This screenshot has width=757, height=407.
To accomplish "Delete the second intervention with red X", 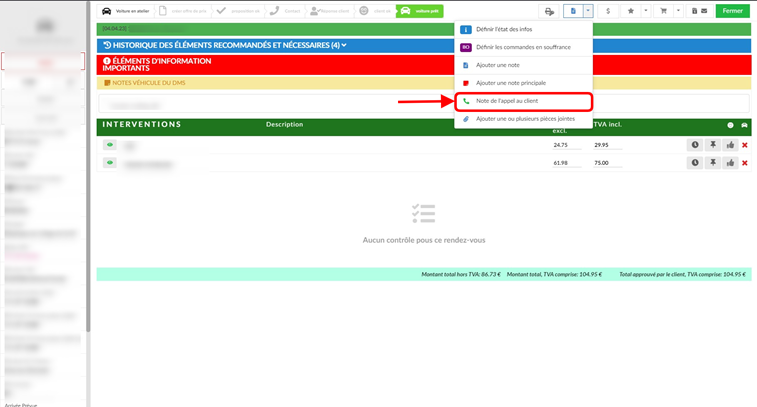I will 744,163.
